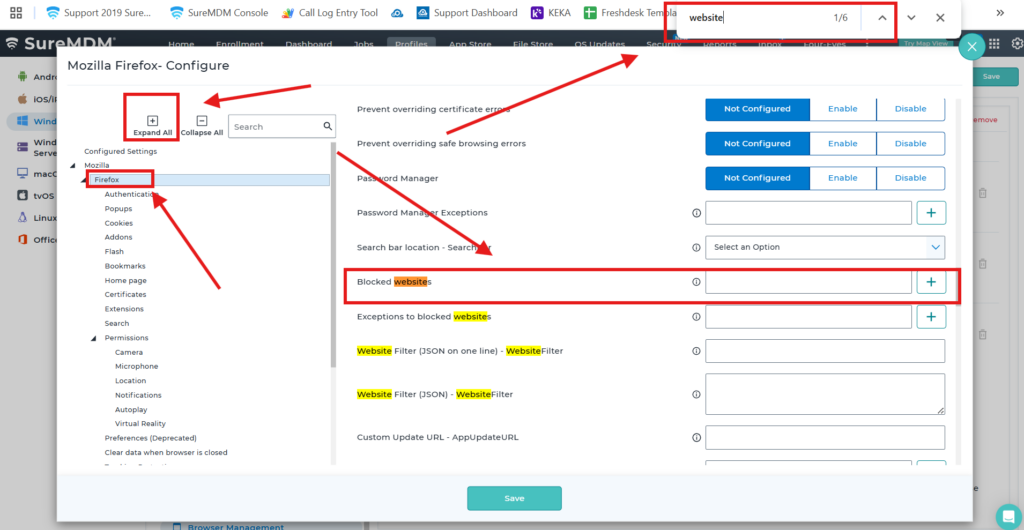This screenshot has width=1024, height=530.
Task: Enable Password Manager
Action: [x=842, y=178]
